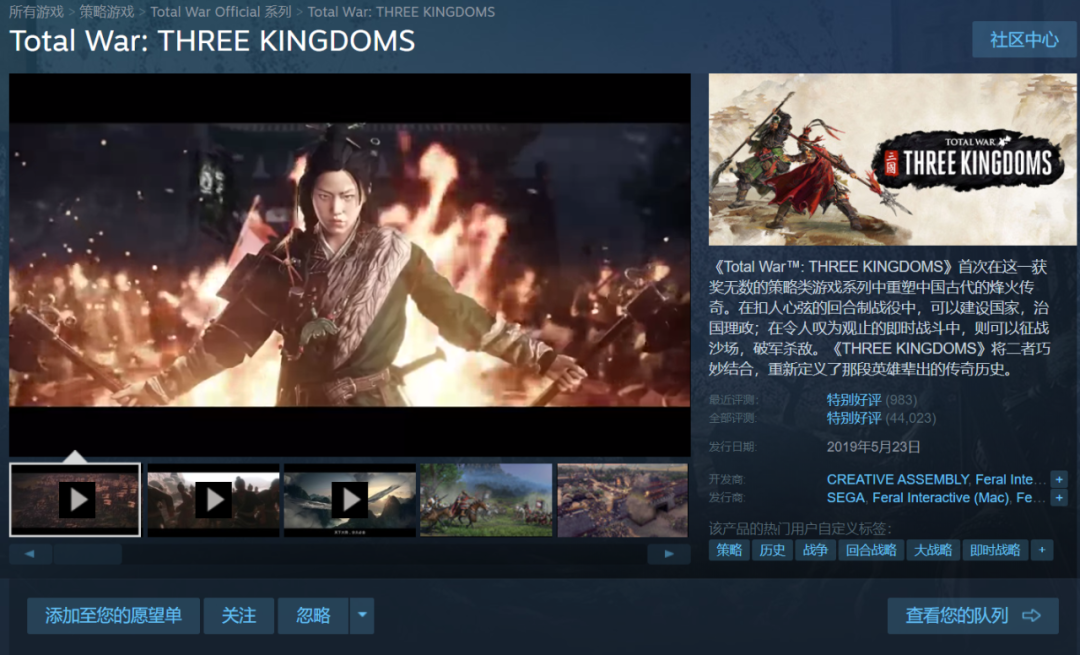Play the third trailer thumbnail with mountains

click(350, 500)
